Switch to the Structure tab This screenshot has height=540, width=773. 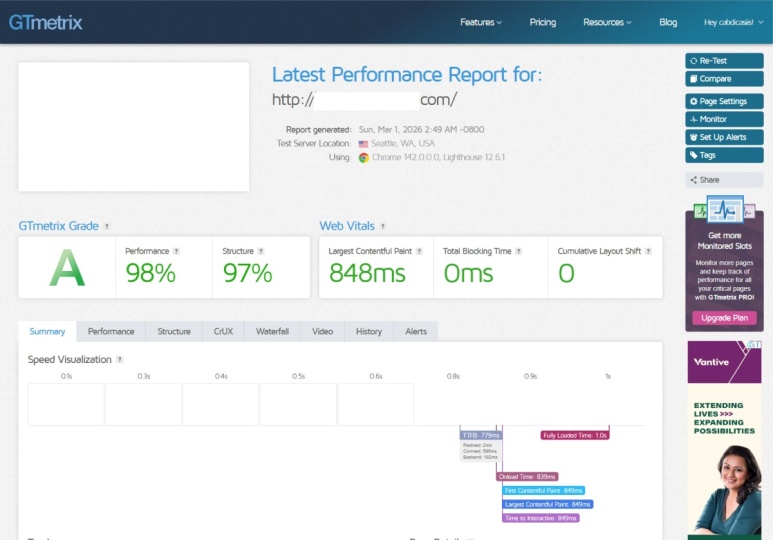tap(174, 331)
